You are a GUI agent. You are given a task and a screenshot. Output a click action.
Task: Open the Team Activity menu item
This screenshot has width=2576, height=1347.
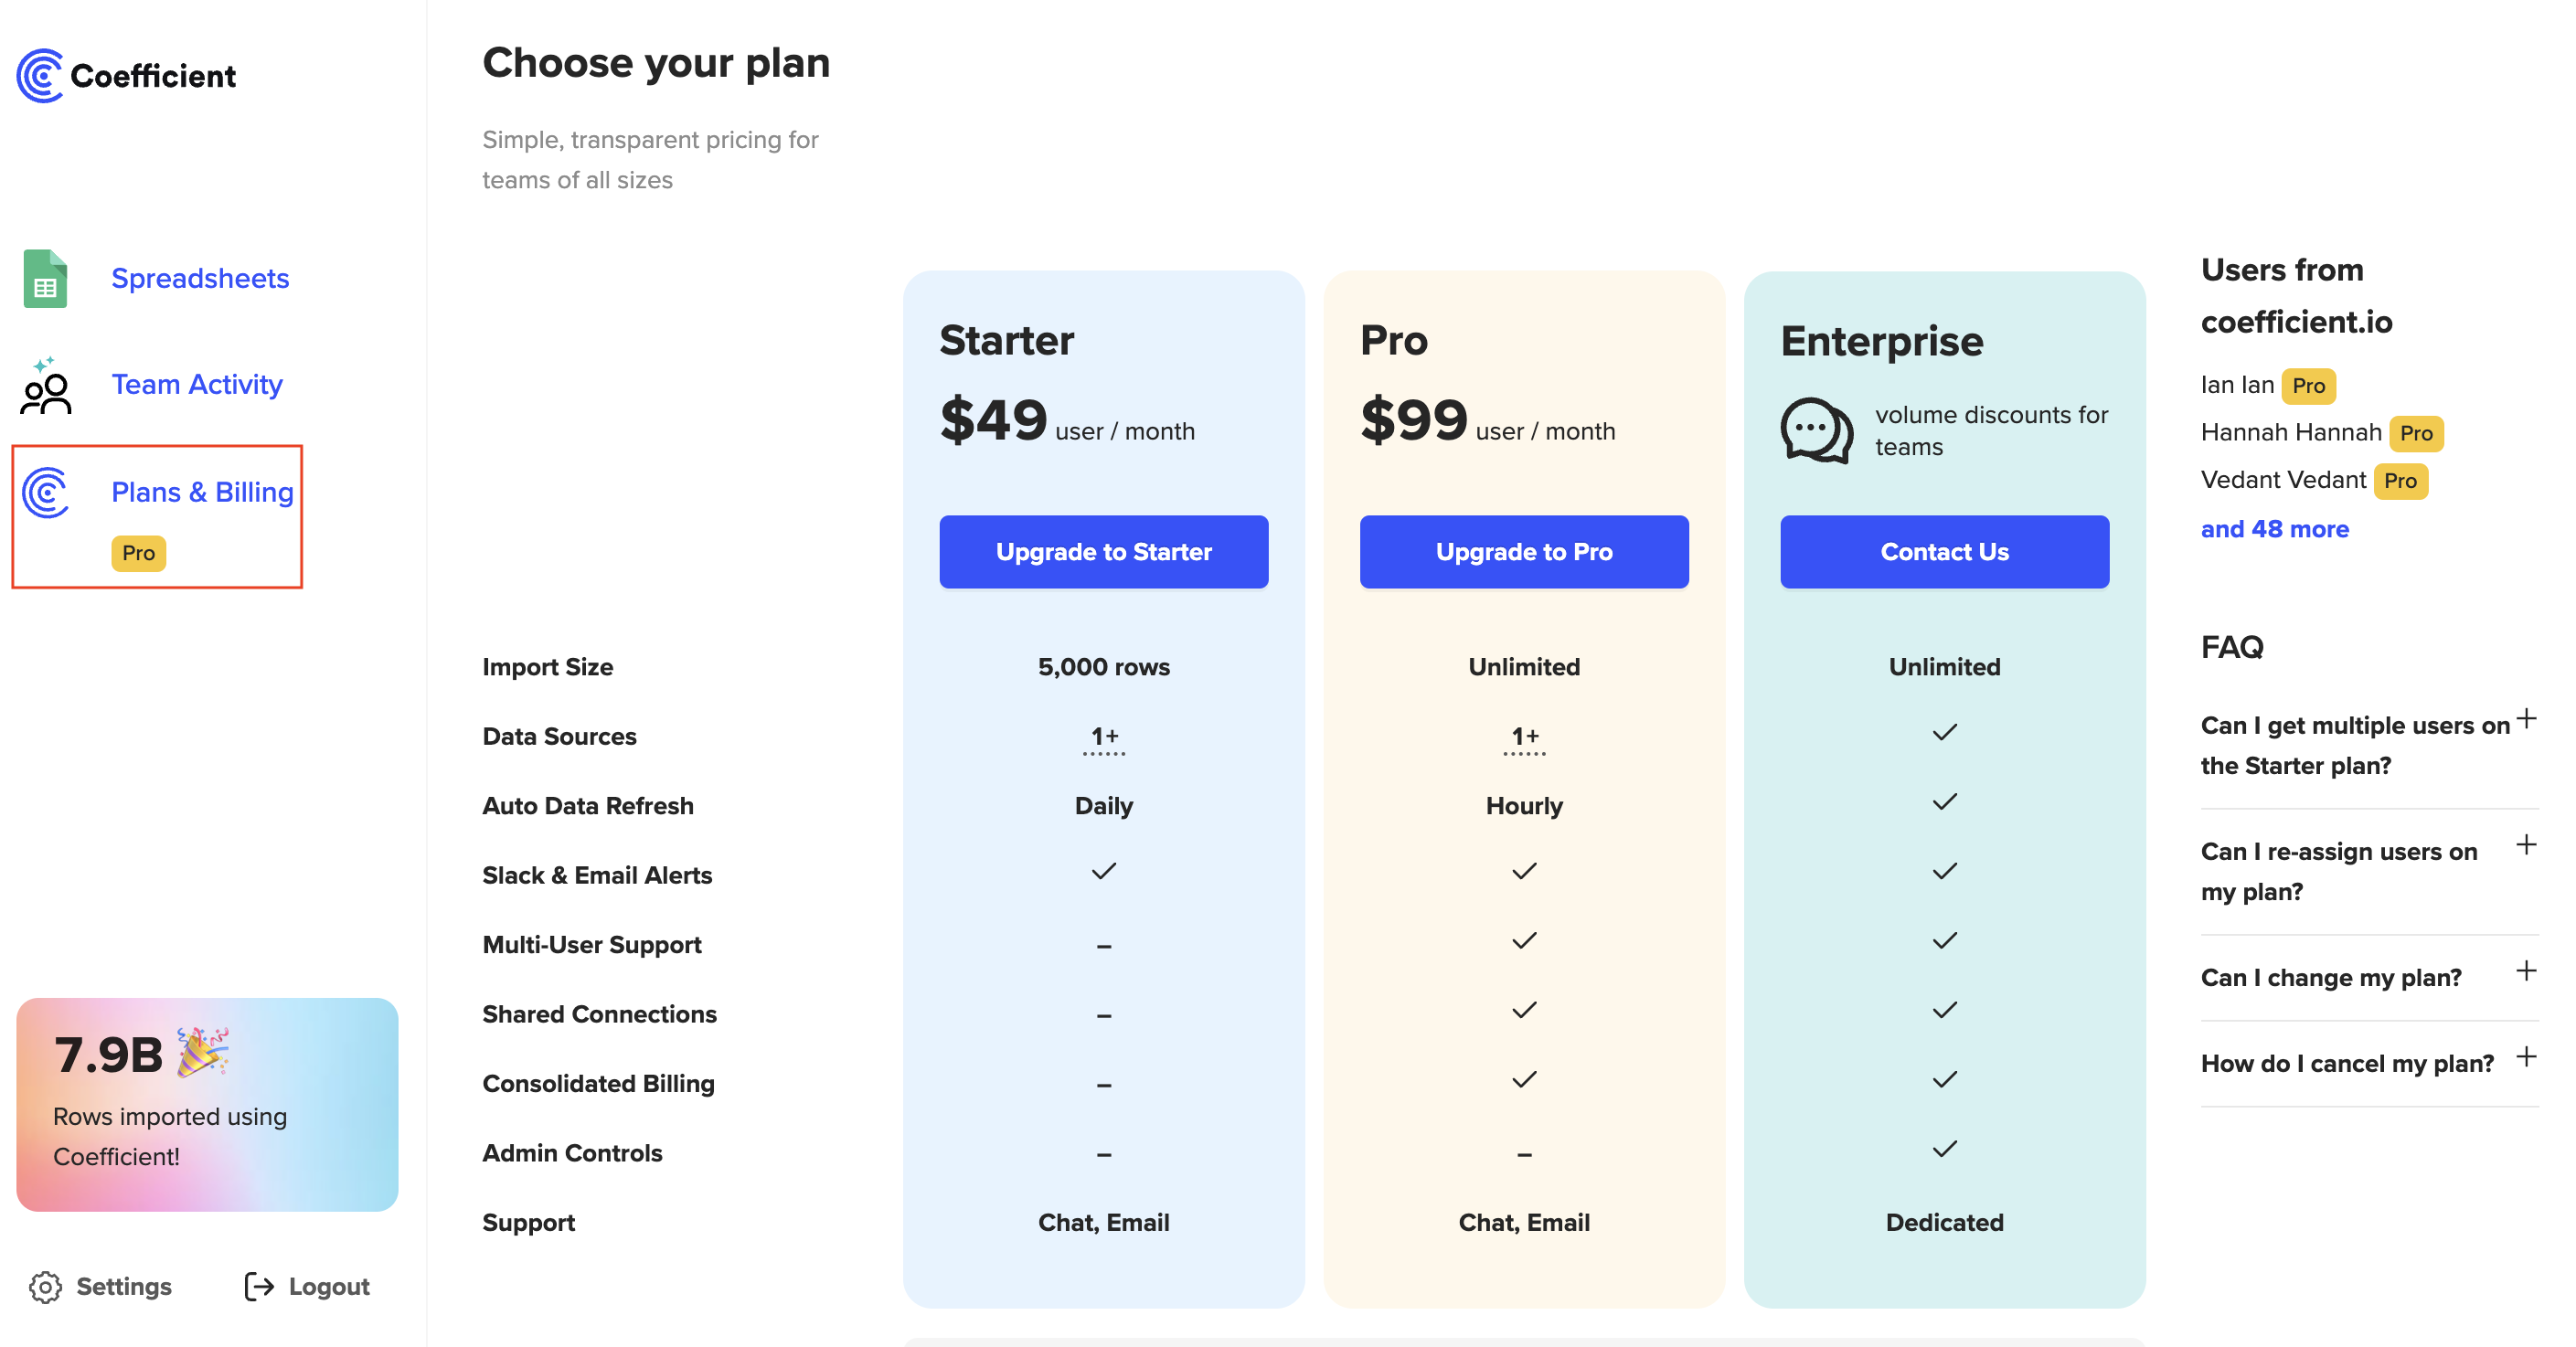196,384
